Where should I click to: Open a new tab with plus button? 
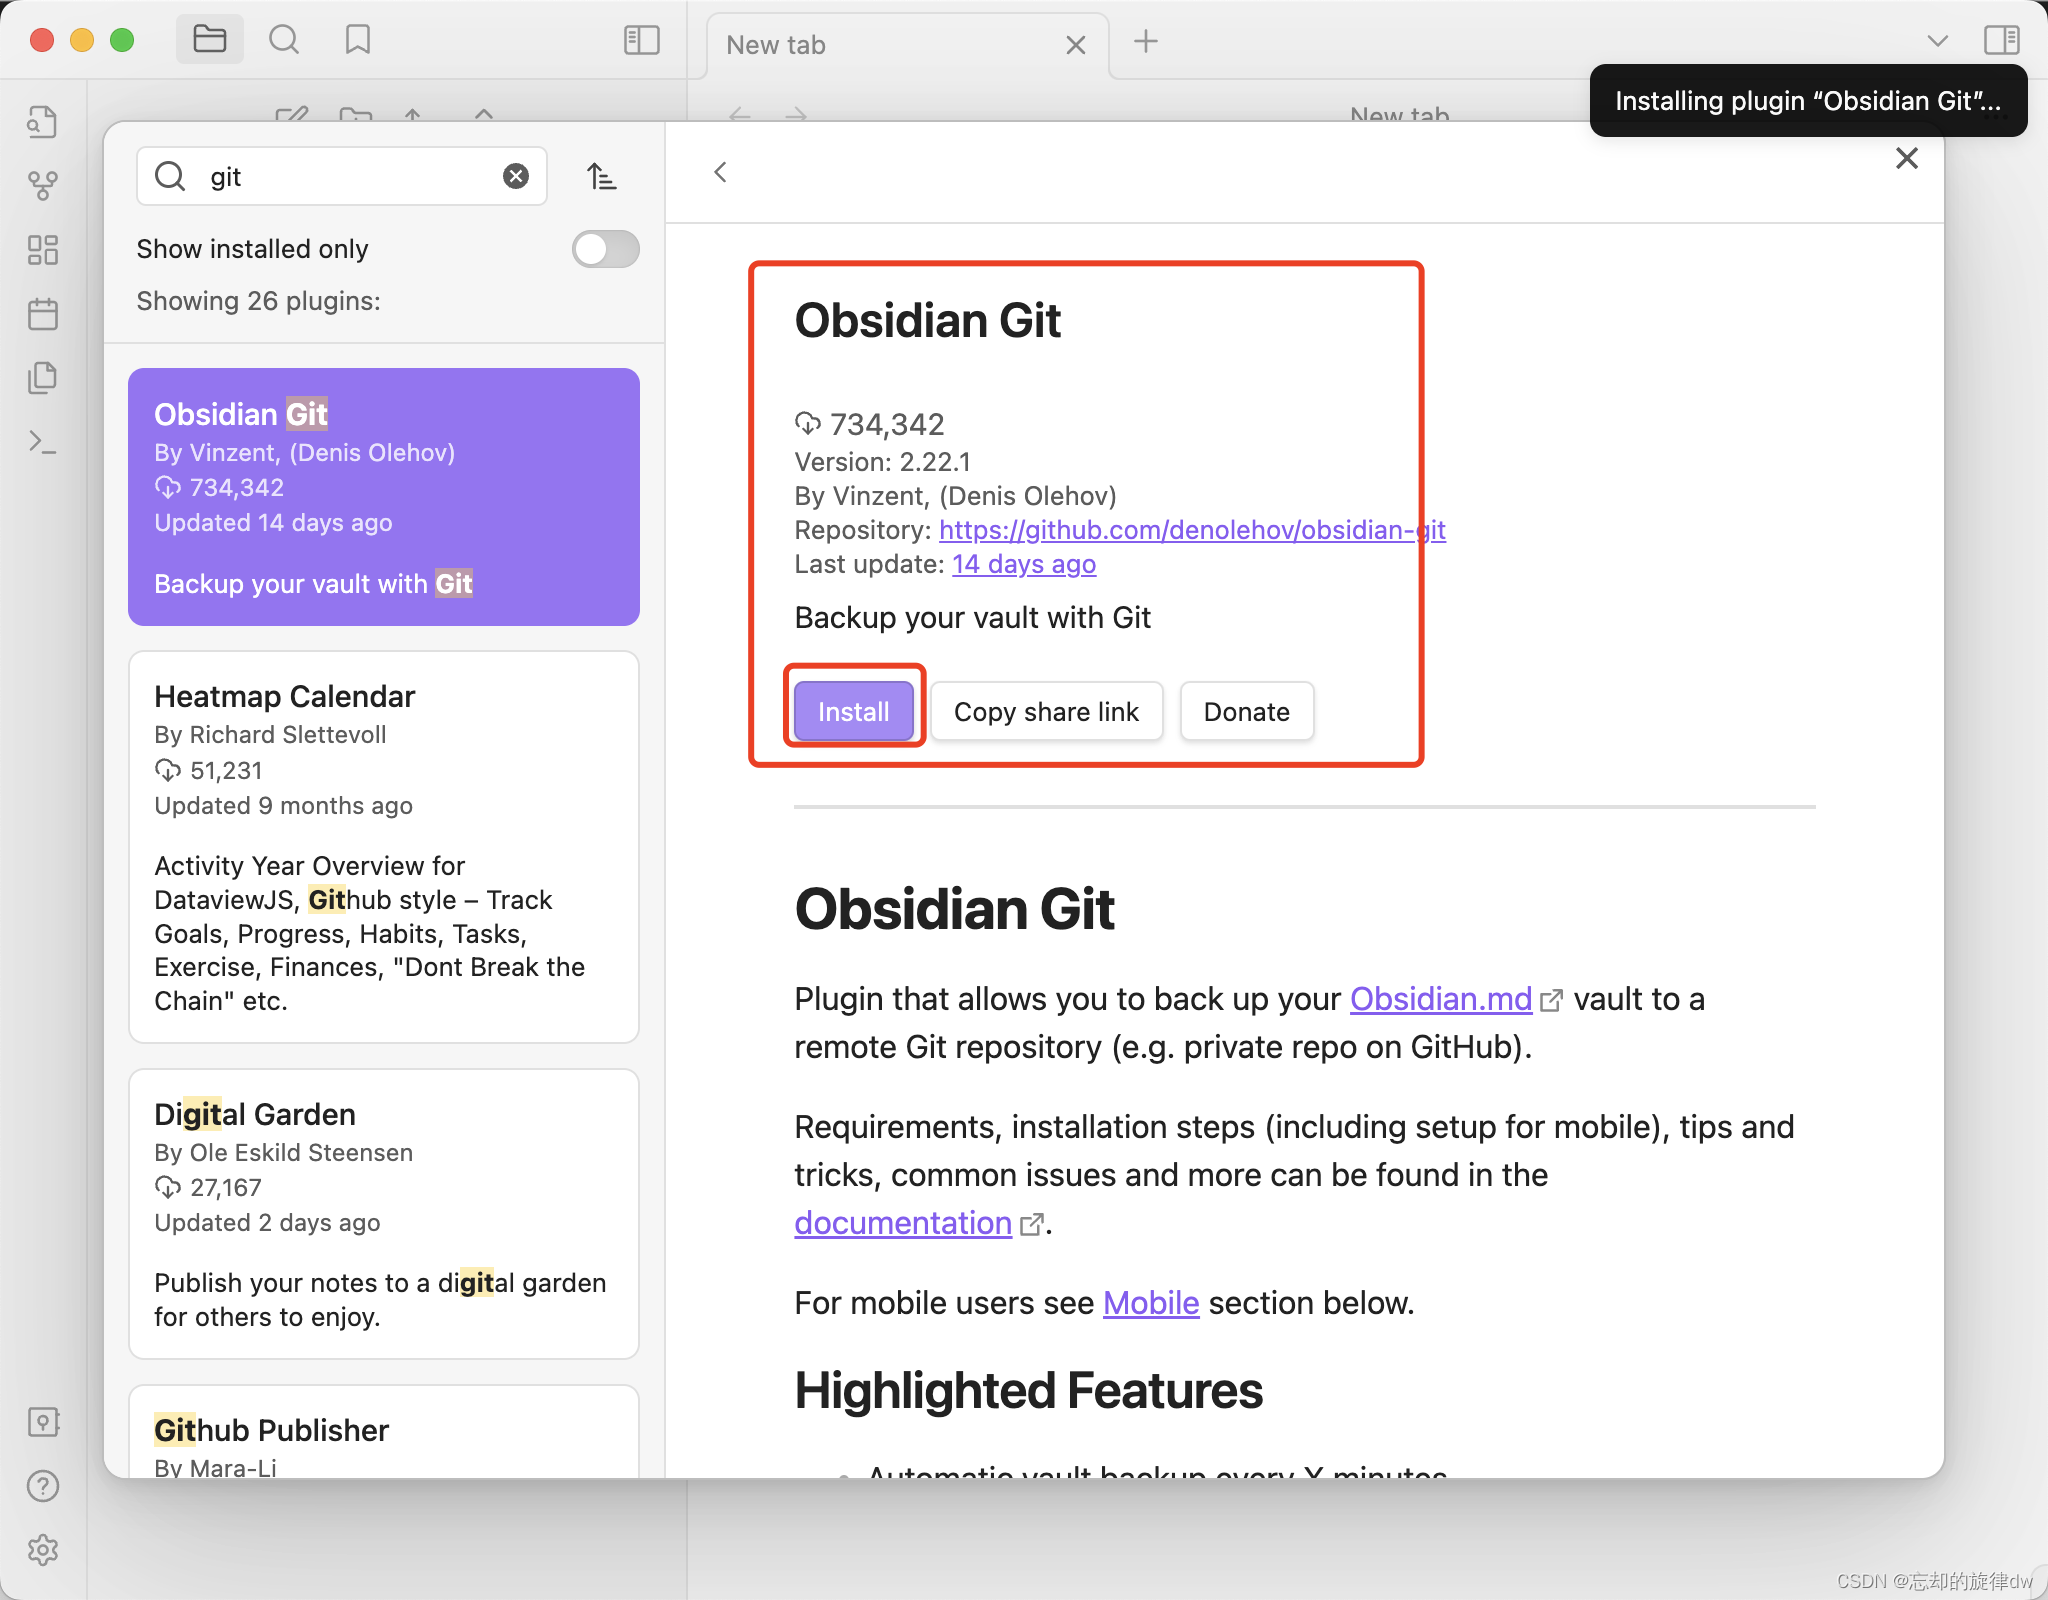(1146, 41)
